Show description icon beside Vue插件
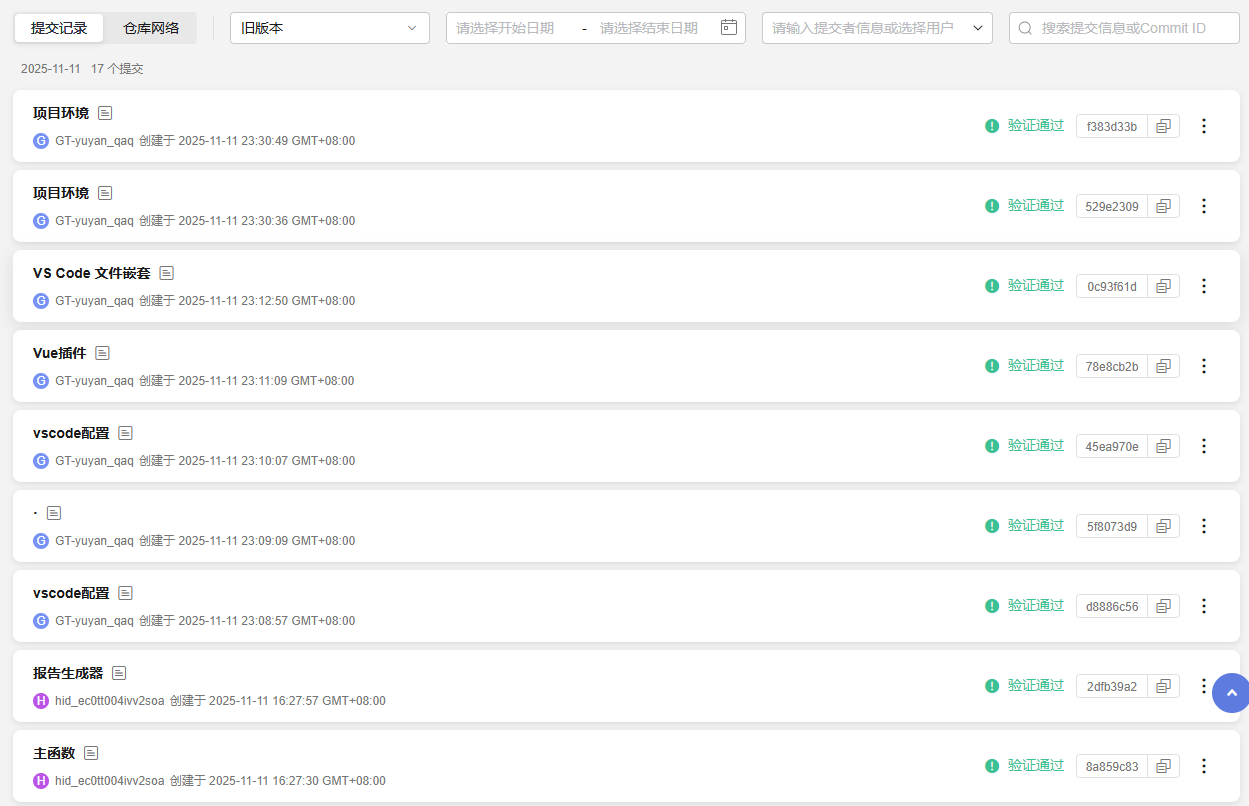The height and width of the screenshot is (806, 1249). [102, 353]
